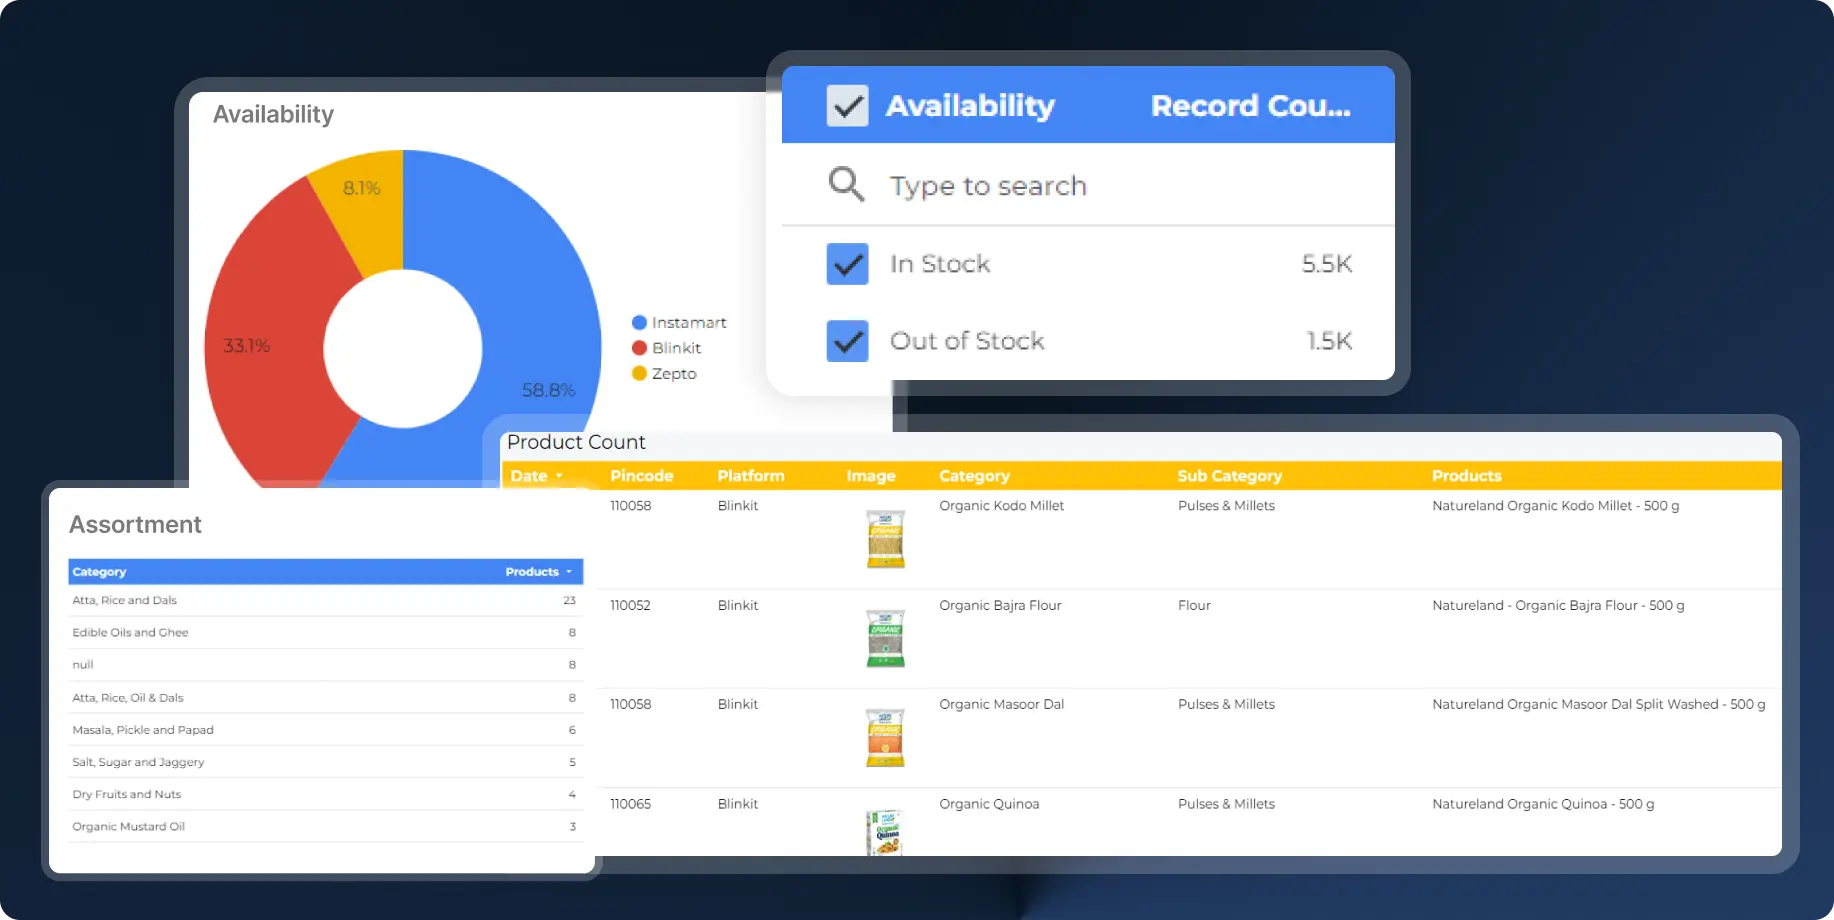
Task: Click the Flour sub category cell
Action: click(1194, 606)
